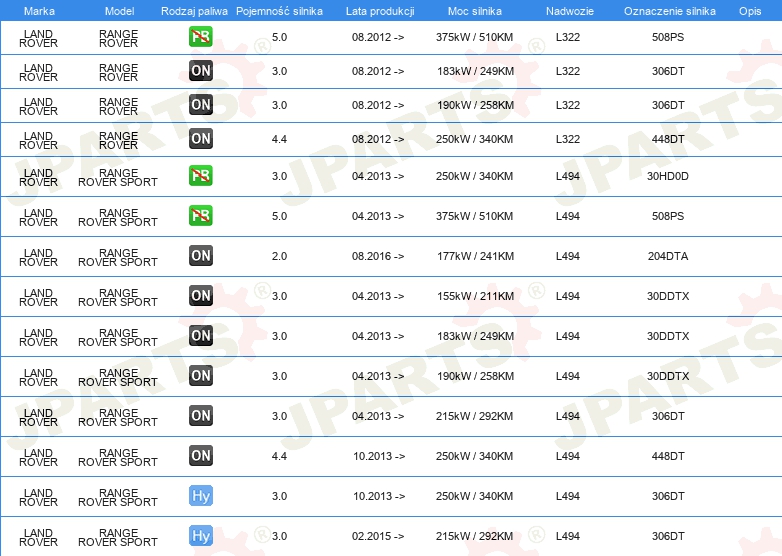The image size is (782, 556).
Task: Click the 5.0 capacity in the L494 row
Action: tap(279, 216)
